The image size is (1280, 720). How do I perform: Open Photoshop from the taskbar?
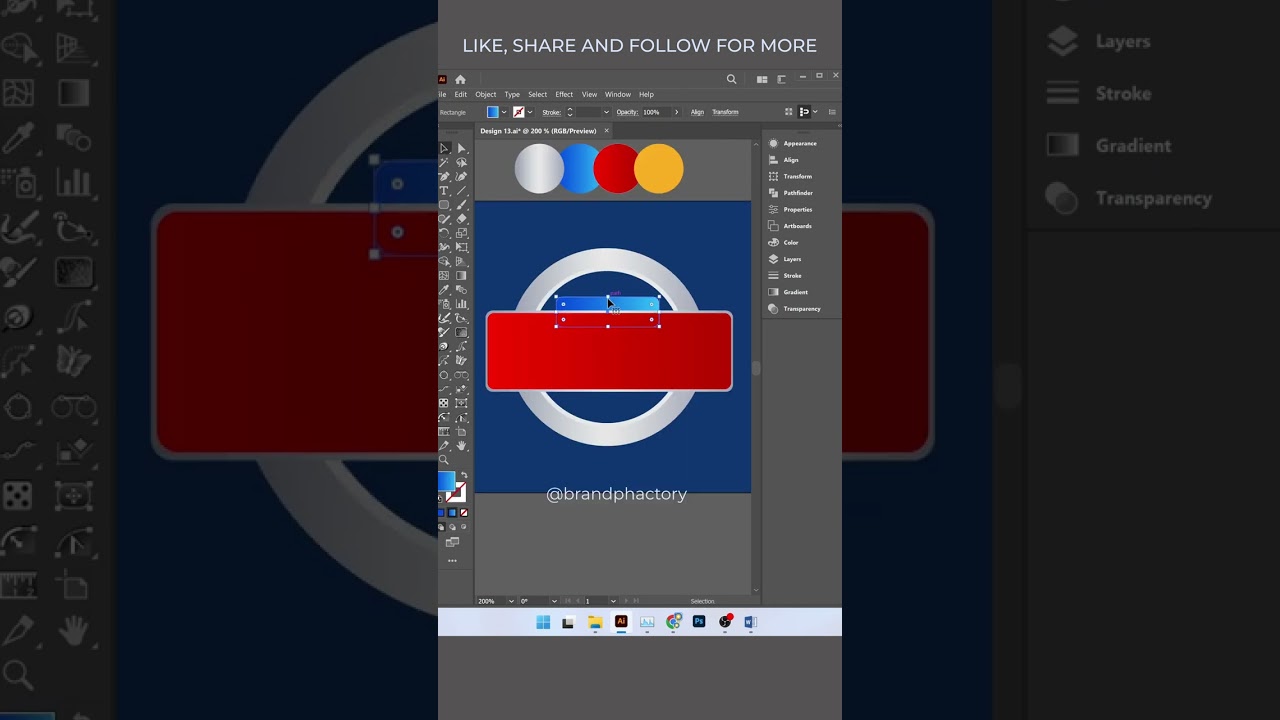point(699,622)
